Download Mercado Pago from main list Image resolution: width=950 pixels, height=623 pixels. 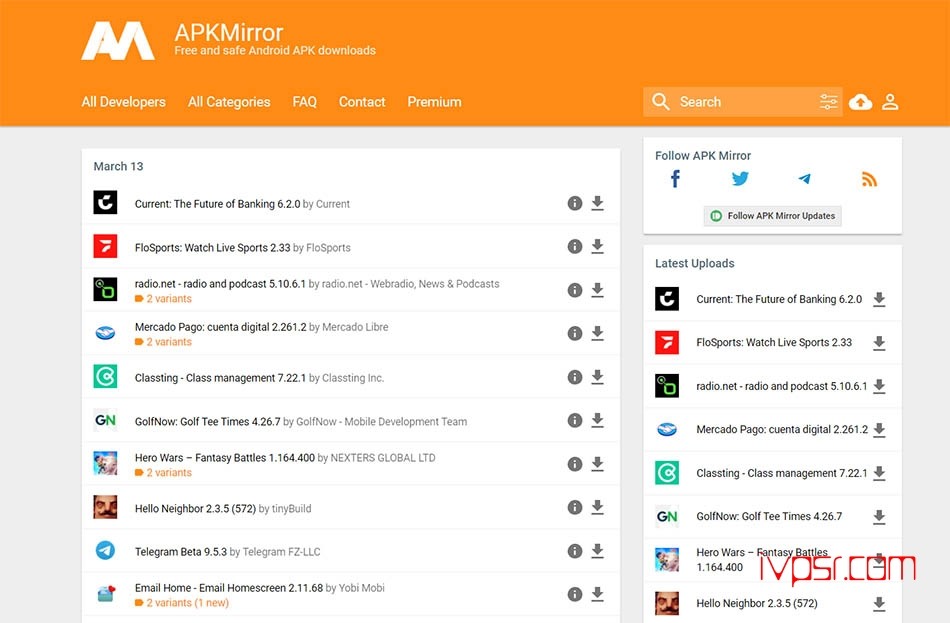(597, 333)
